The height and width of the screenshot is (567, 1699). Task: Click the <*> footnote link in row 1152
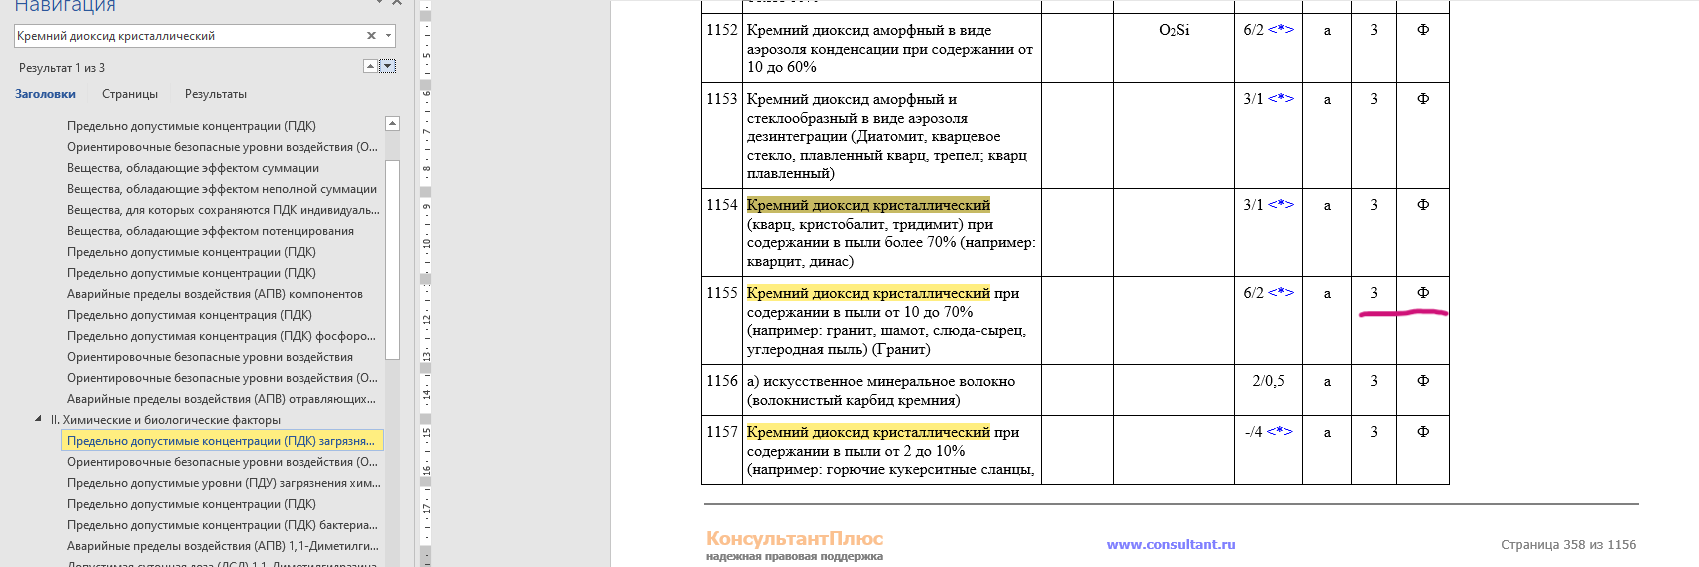(x=1281, y=30)
